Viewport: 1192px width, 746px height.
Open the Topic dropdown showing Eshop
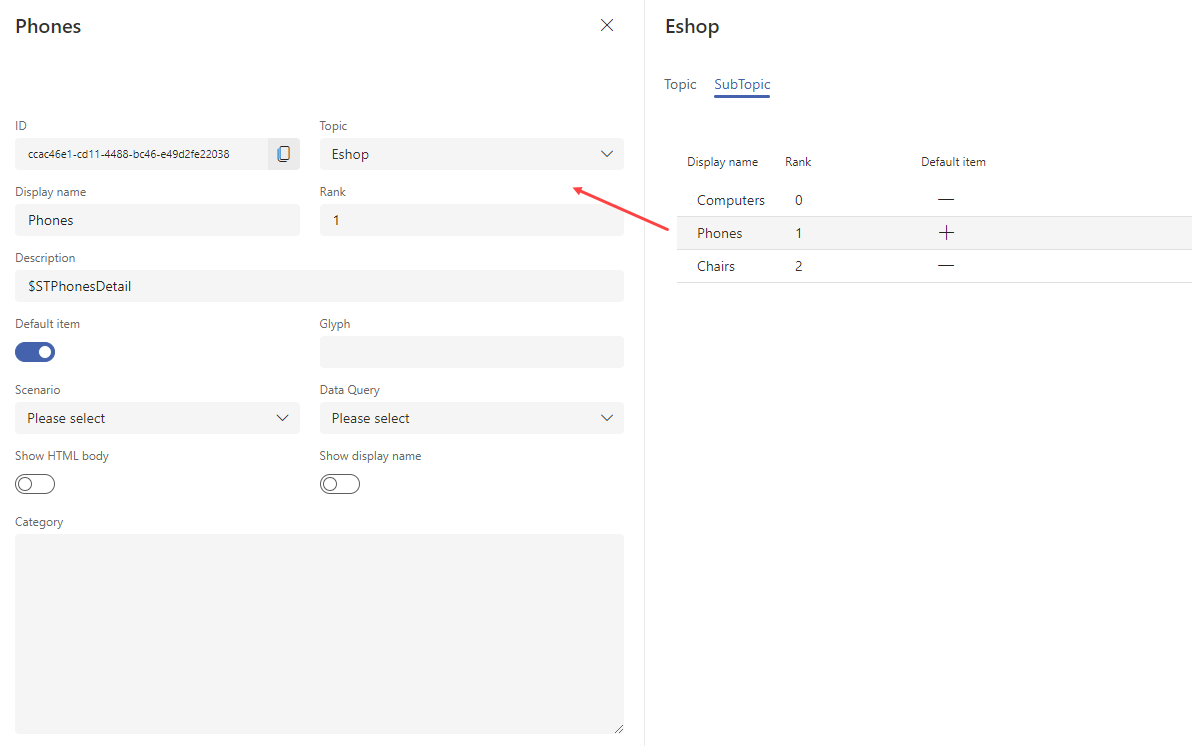click(x=471, y=154)
